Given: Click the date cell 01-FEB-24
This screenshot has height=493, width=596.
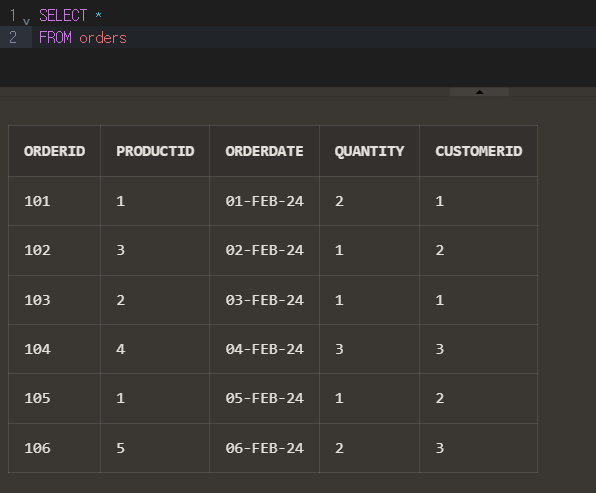Looking at the screenshot, I should [x=264, y=201].
